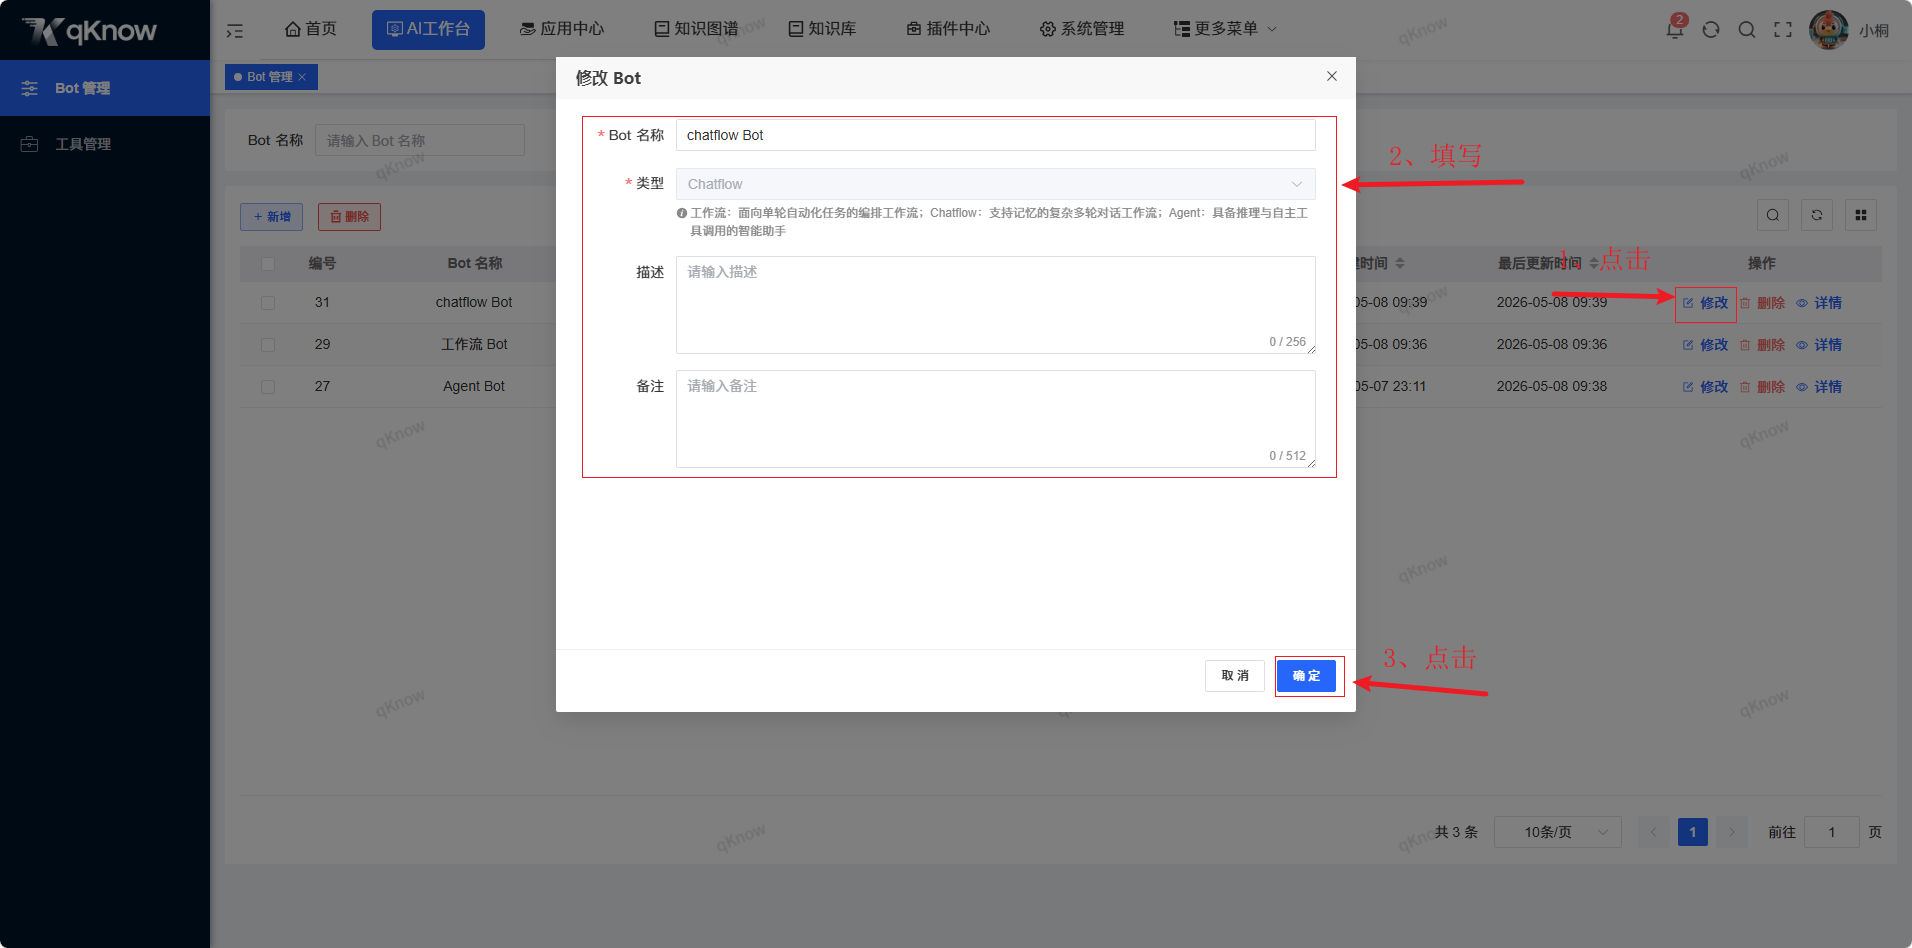Click table search toggle icon
This screenshot has height=948, width=1912.
[x=1773, y=215]
